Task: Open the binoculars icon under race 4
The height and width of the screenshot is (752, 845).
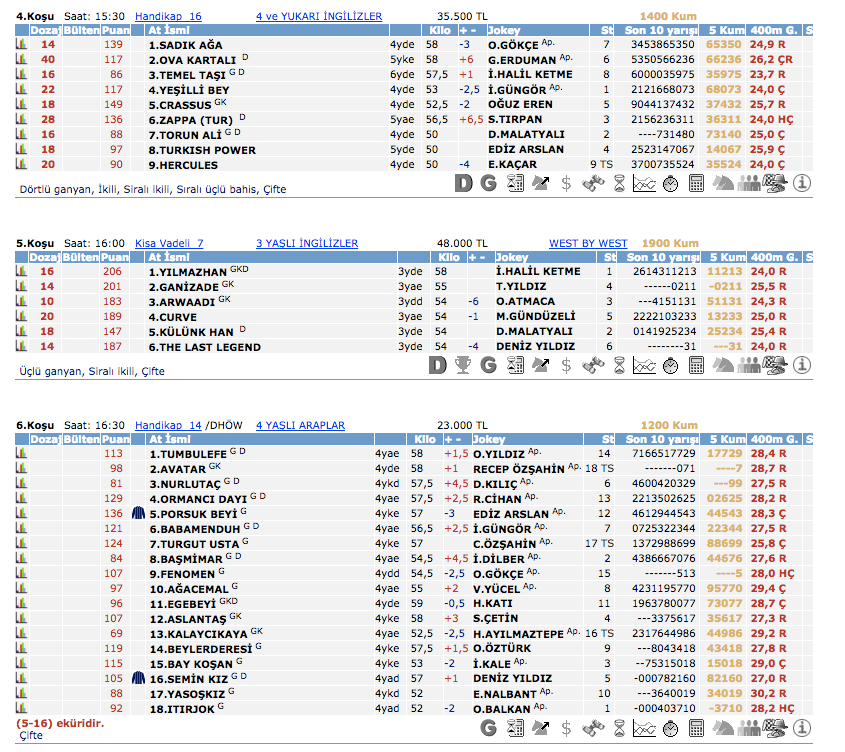Action: tap(593, 183)
